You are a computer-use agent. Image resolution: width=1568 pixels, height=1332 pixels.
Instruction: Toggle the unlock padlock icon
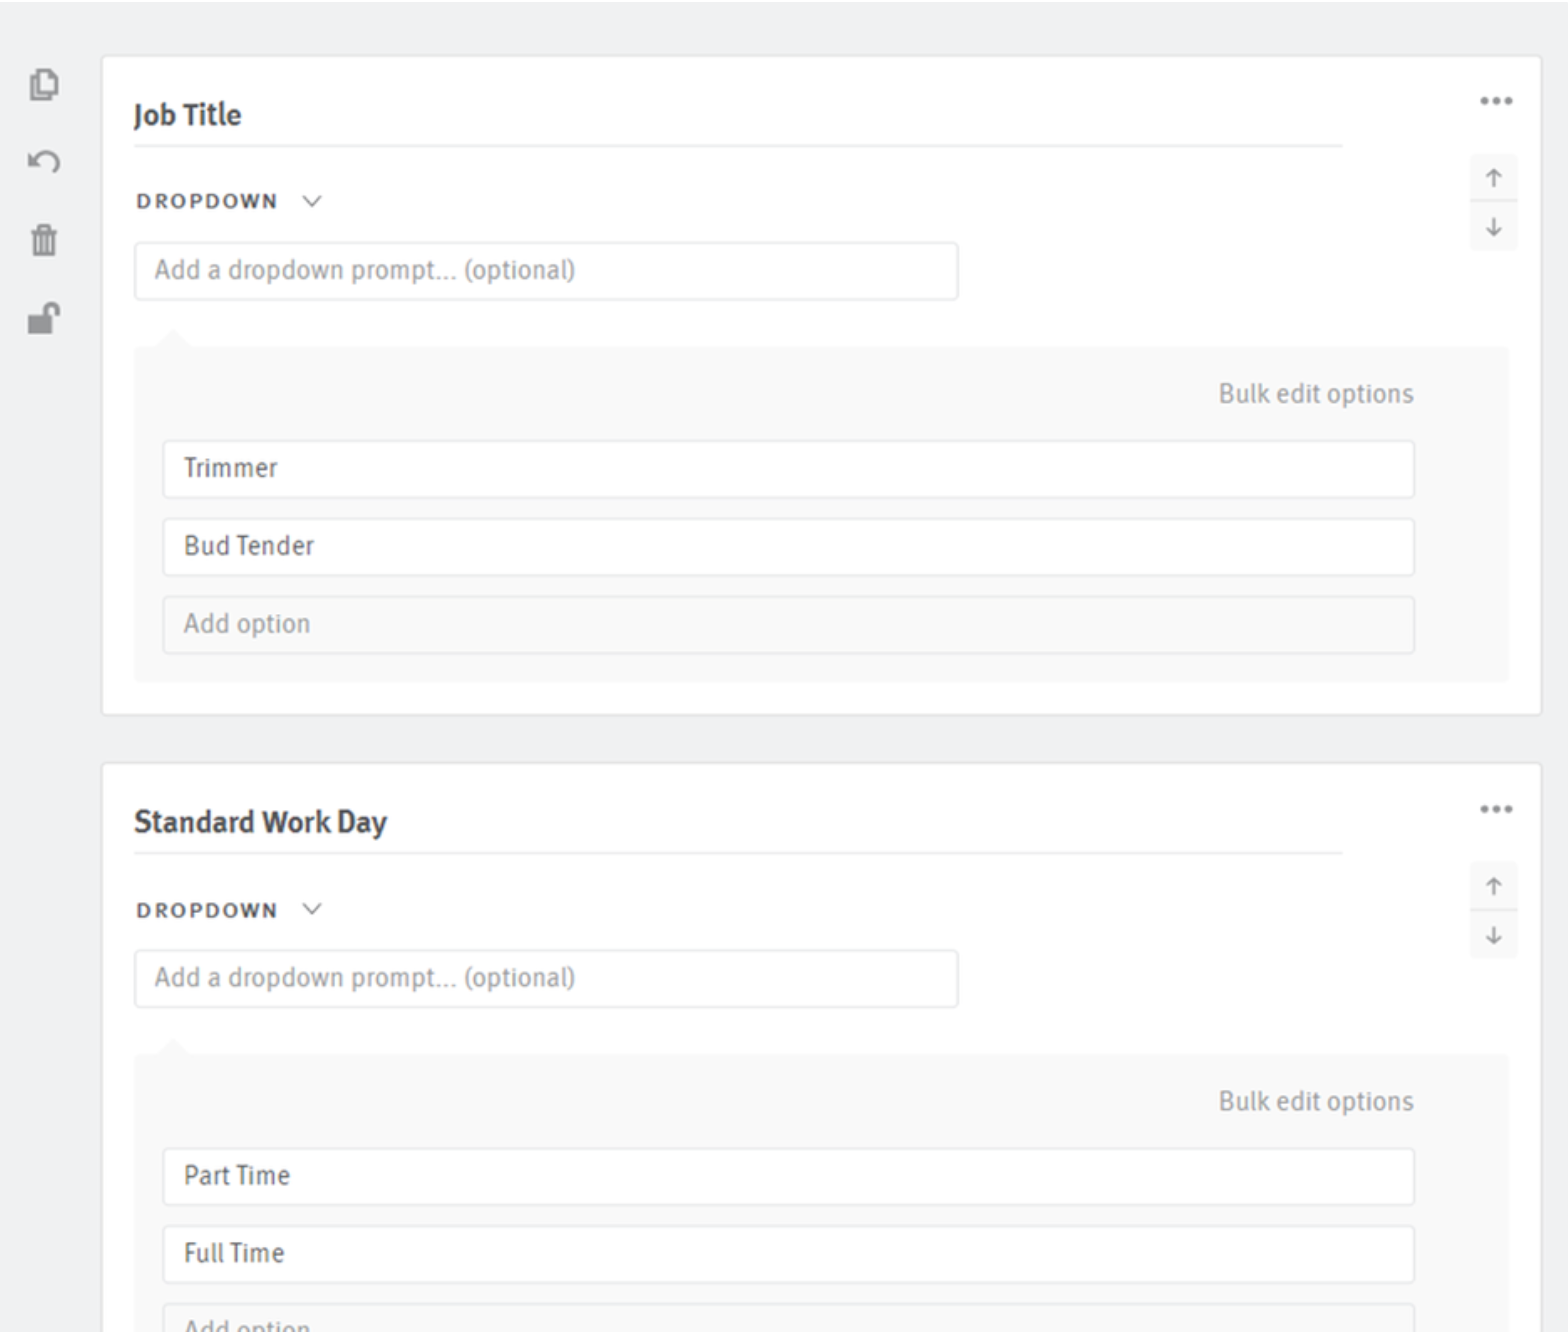click(x=44, y=318)
